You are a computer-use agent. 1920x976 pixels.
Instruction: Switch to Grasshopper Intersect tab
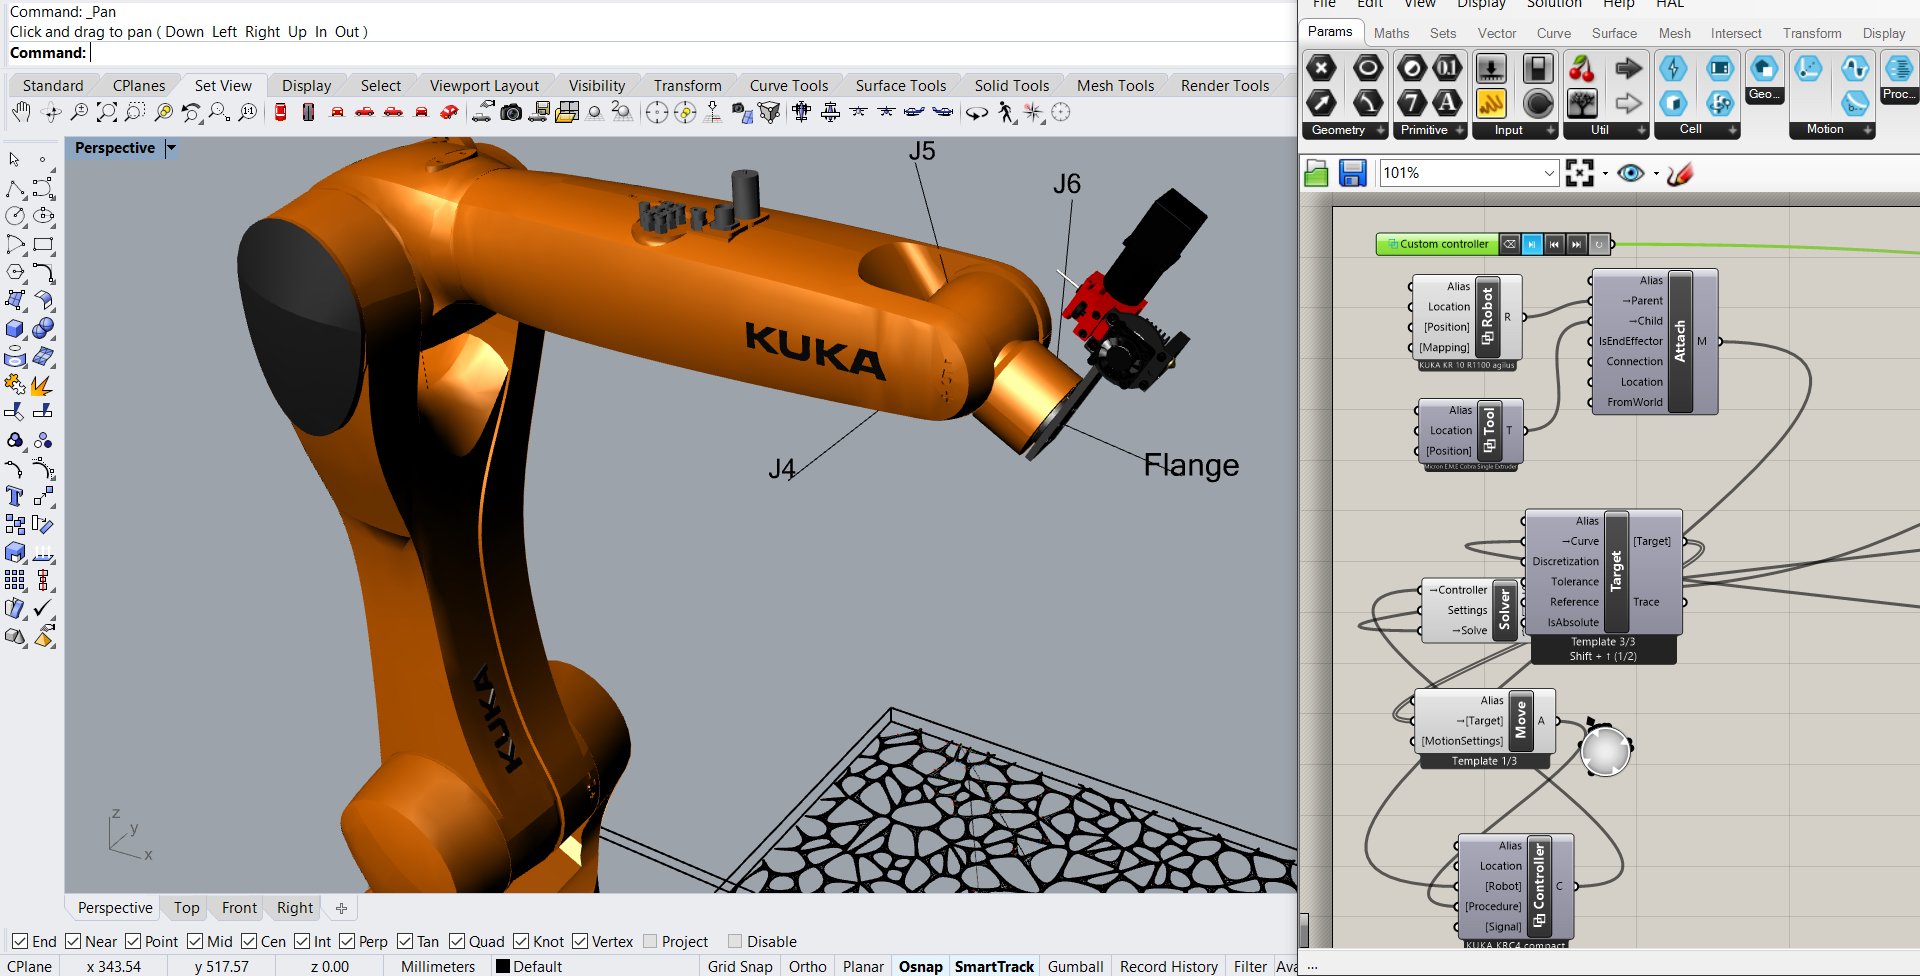[x=1736, y=33]
